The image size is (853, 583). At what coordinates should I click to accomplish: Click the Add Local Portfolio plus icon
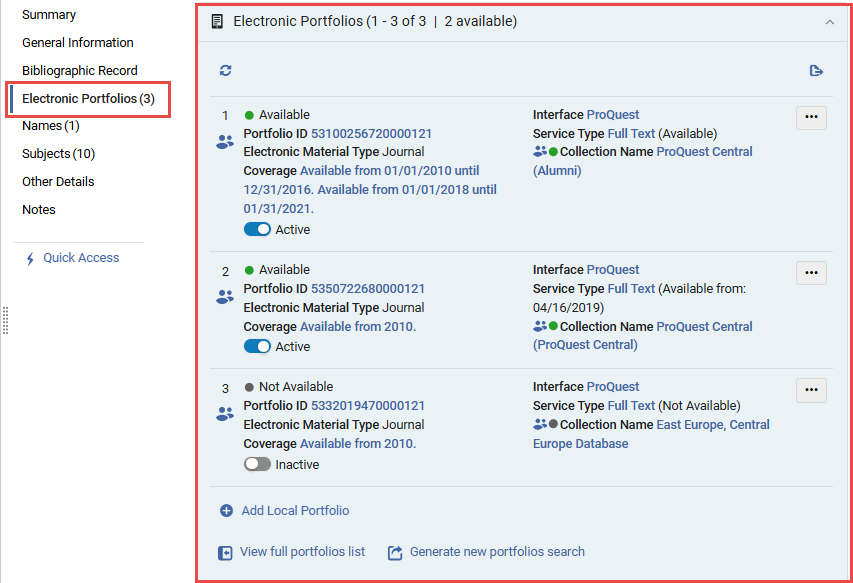(226, 511)
